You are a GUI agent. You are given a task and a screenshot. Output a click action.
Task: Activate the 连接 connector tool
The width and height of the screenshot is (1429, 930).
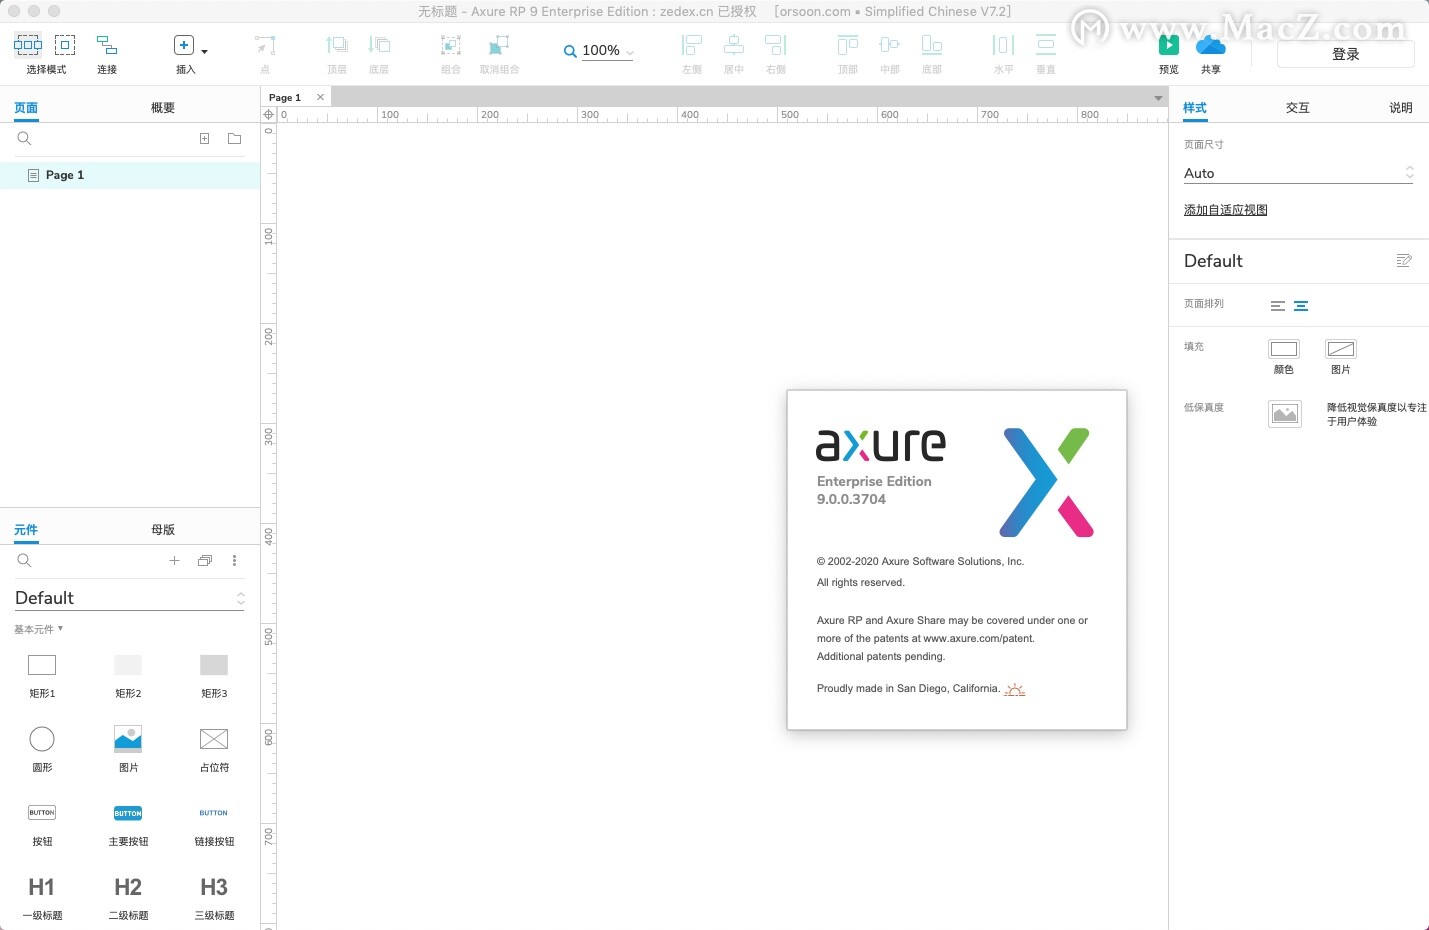point(107,45)
